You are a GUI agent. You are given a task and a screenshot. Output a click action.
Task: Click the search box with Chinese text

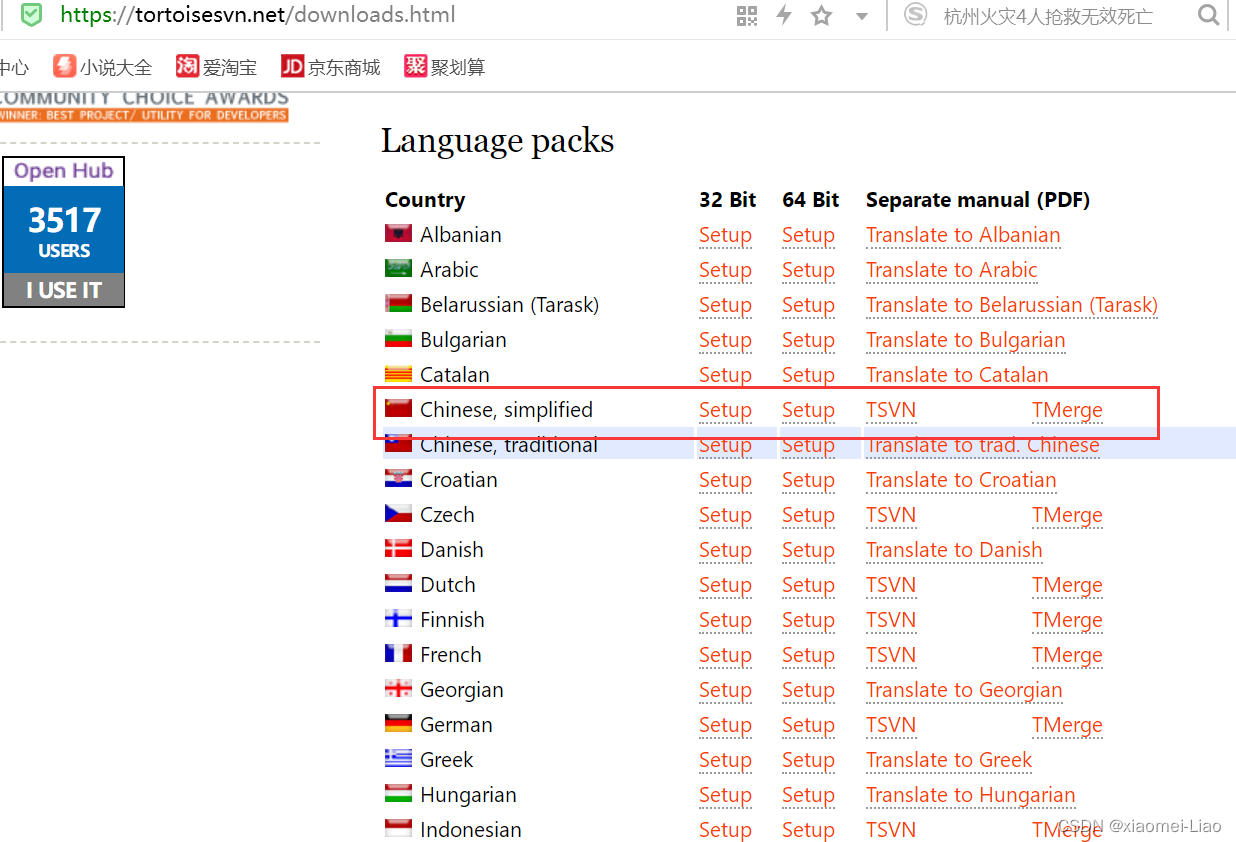click(1048, 16)
